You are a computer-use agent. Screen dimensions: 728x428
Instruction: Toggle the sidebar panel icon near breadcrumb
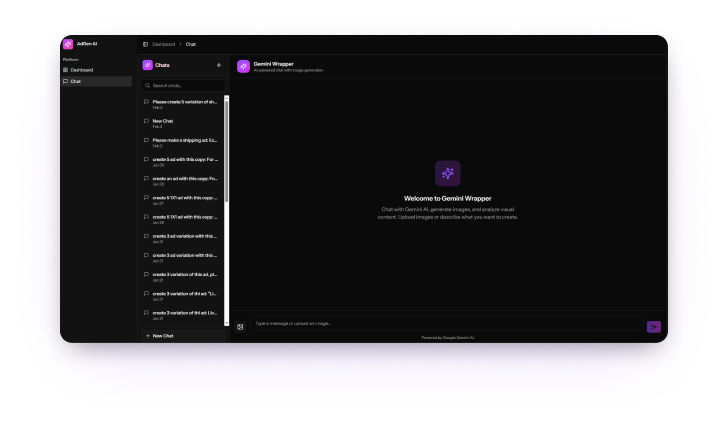coord(145,44)
